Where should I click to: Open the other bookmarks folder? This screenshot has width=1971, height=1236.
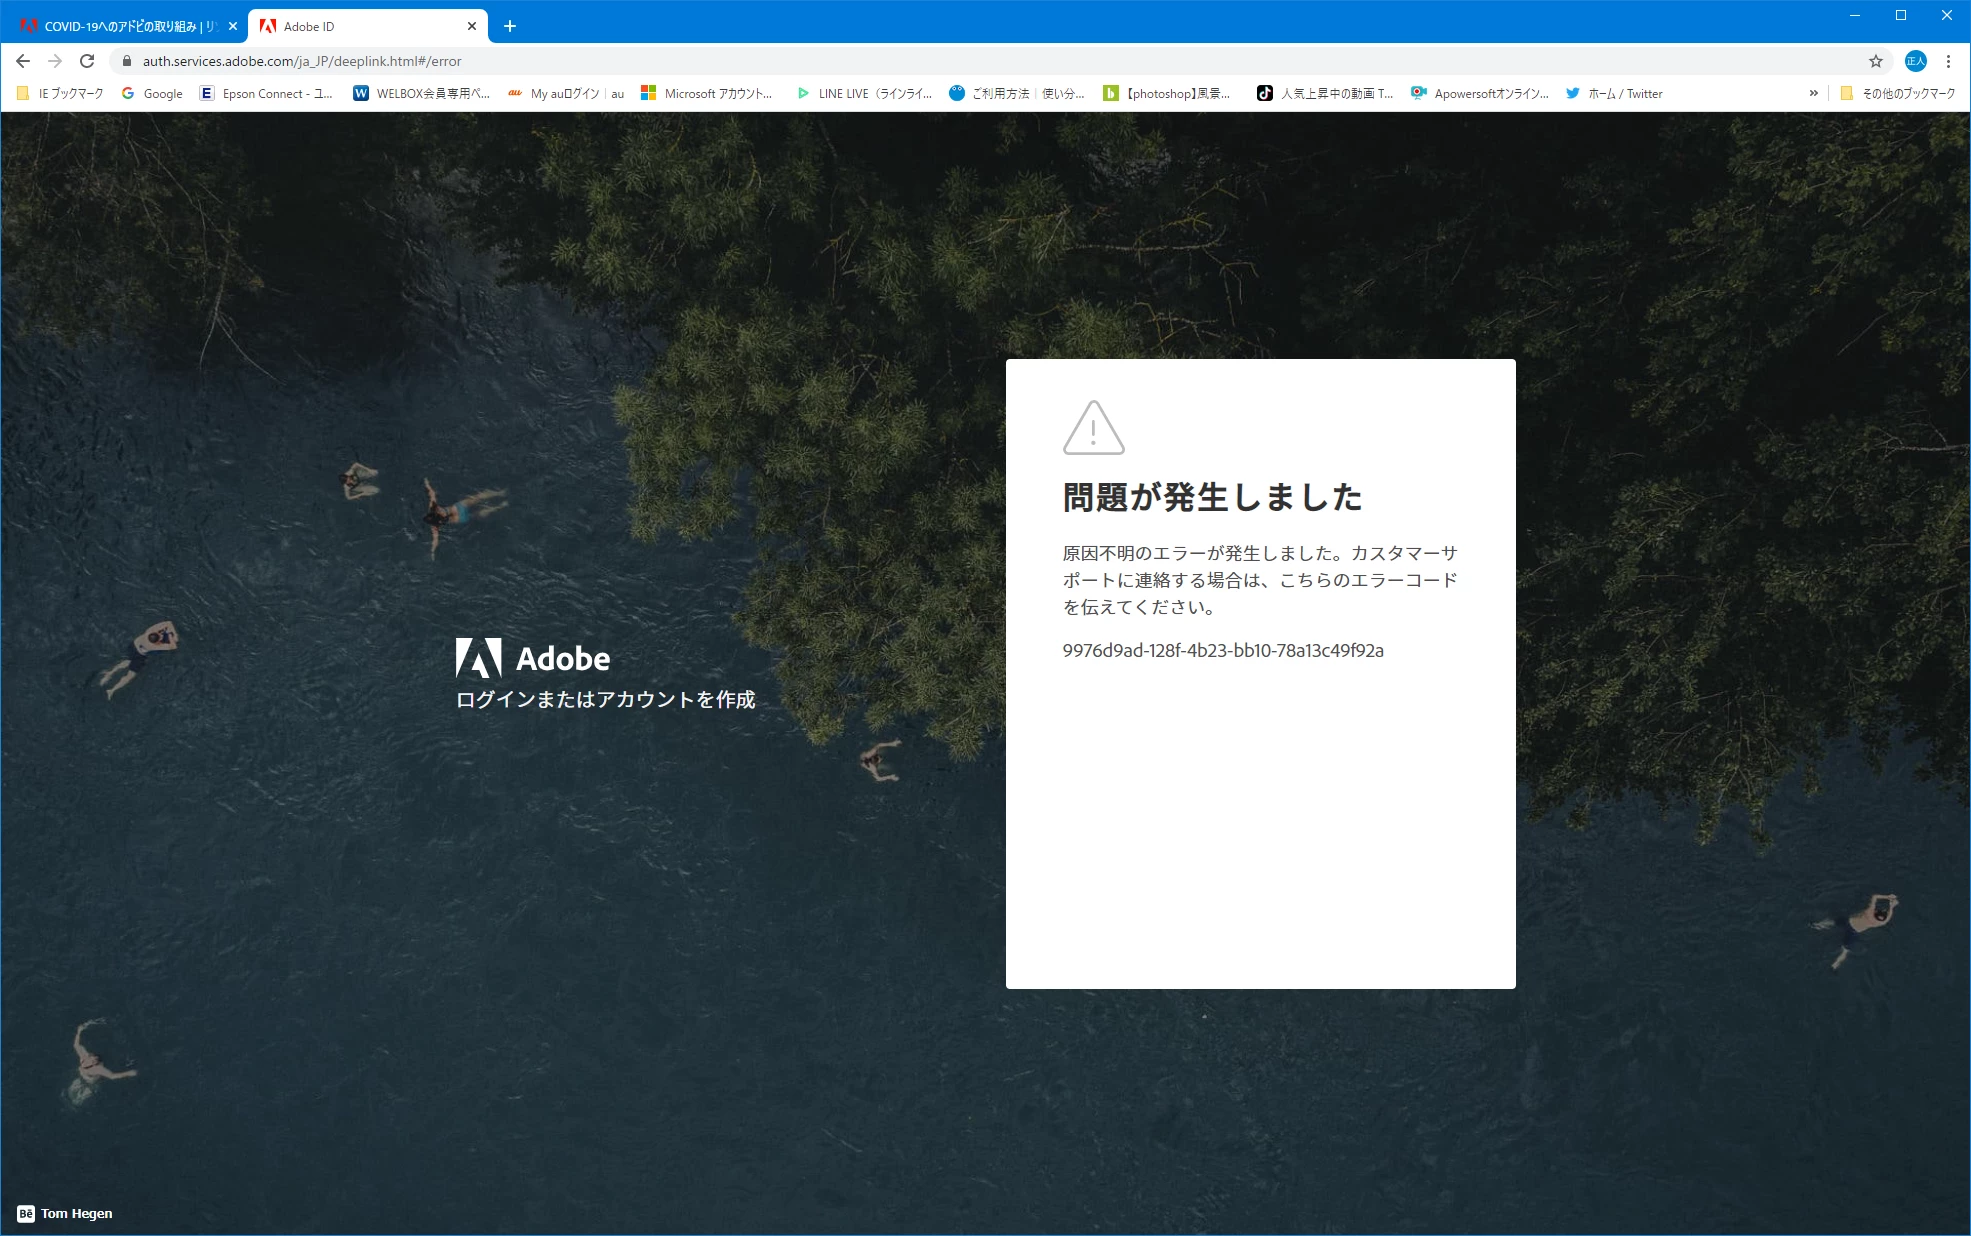pos(1897,93)
